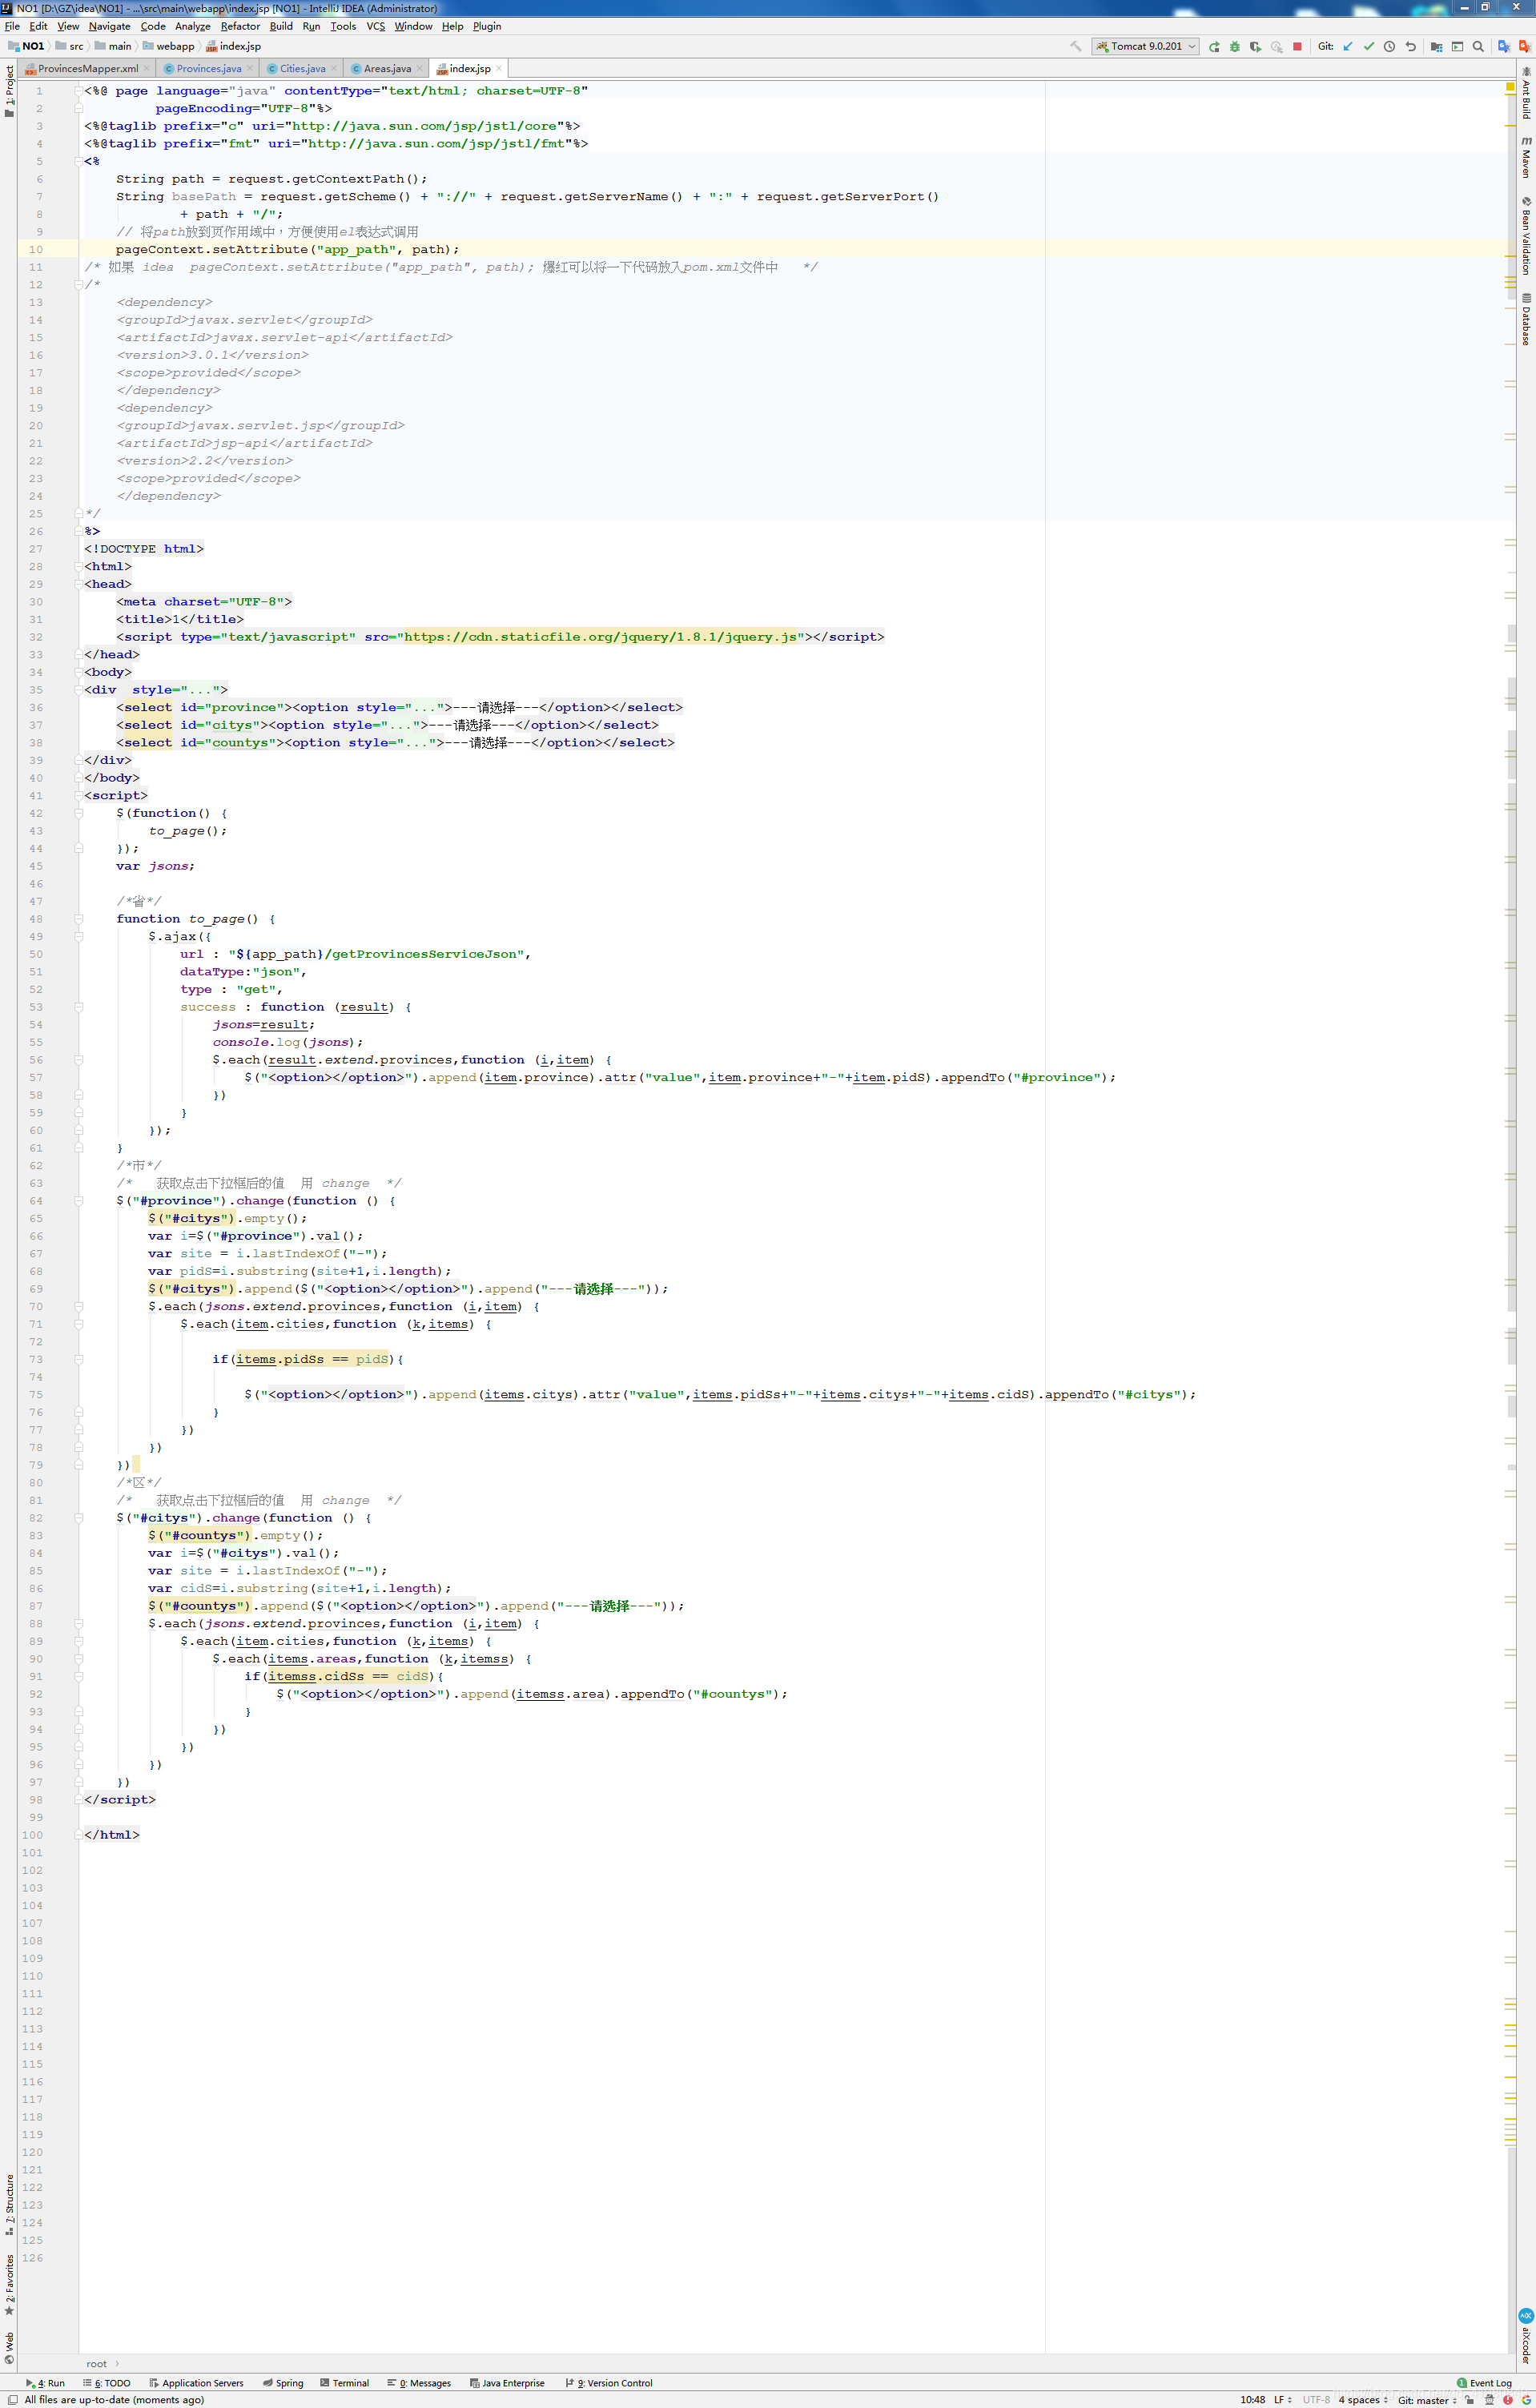Click the Build Project hammer icon

pos(1076,46)
